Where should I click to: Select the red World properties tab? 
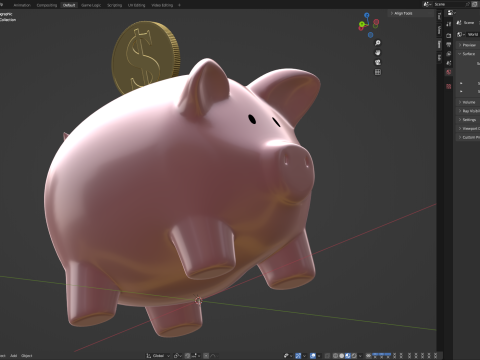pos(448,72)
